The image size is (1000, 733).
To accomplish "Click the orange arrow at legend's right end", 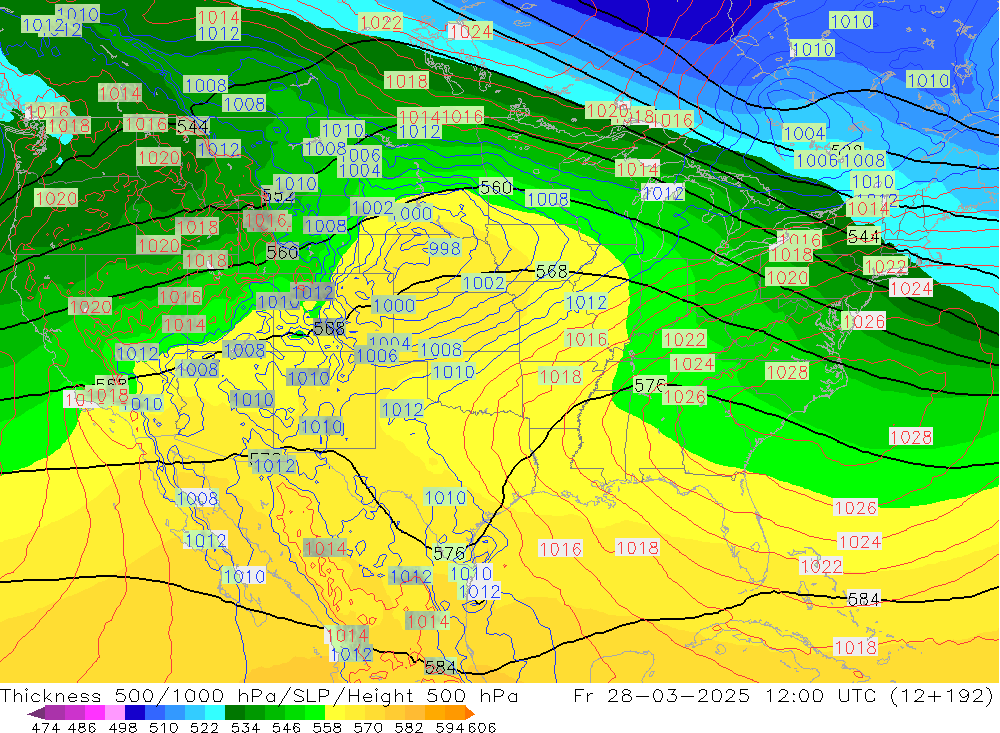I will [x=470, y=713].
